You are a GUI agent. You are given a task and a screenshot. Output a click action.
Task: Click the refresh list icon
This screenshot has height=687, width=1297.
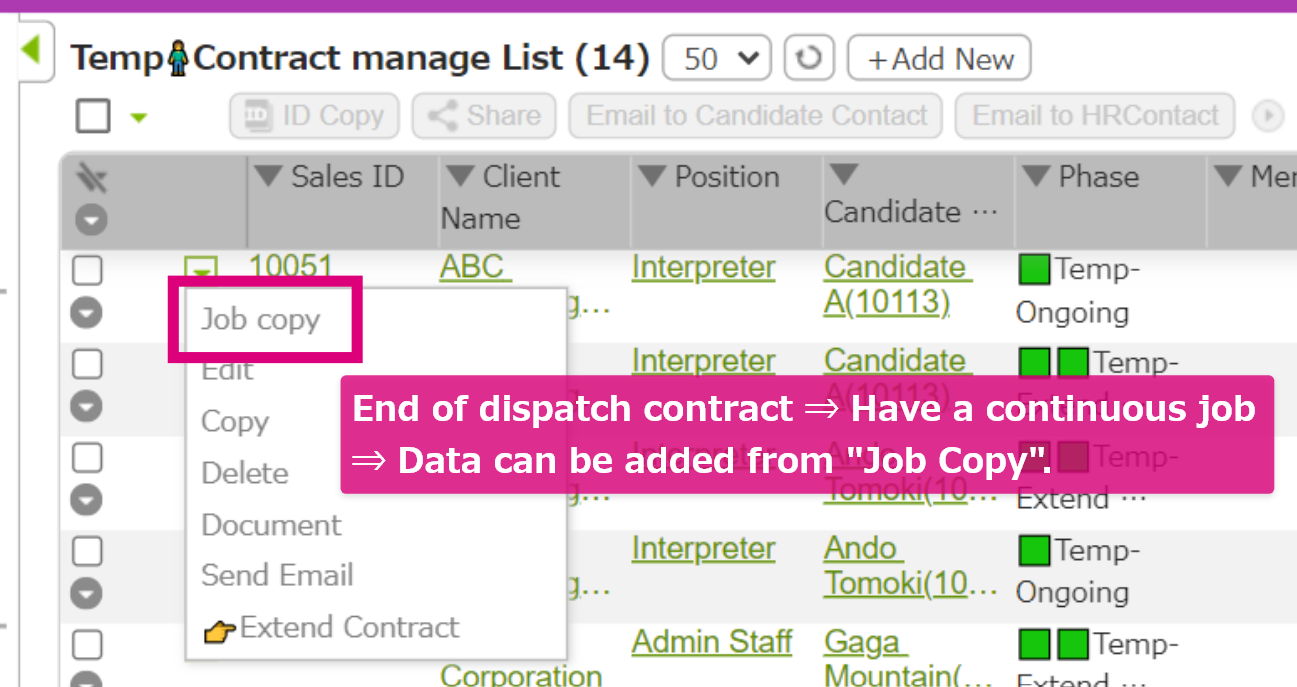click(x=809, y=59)
